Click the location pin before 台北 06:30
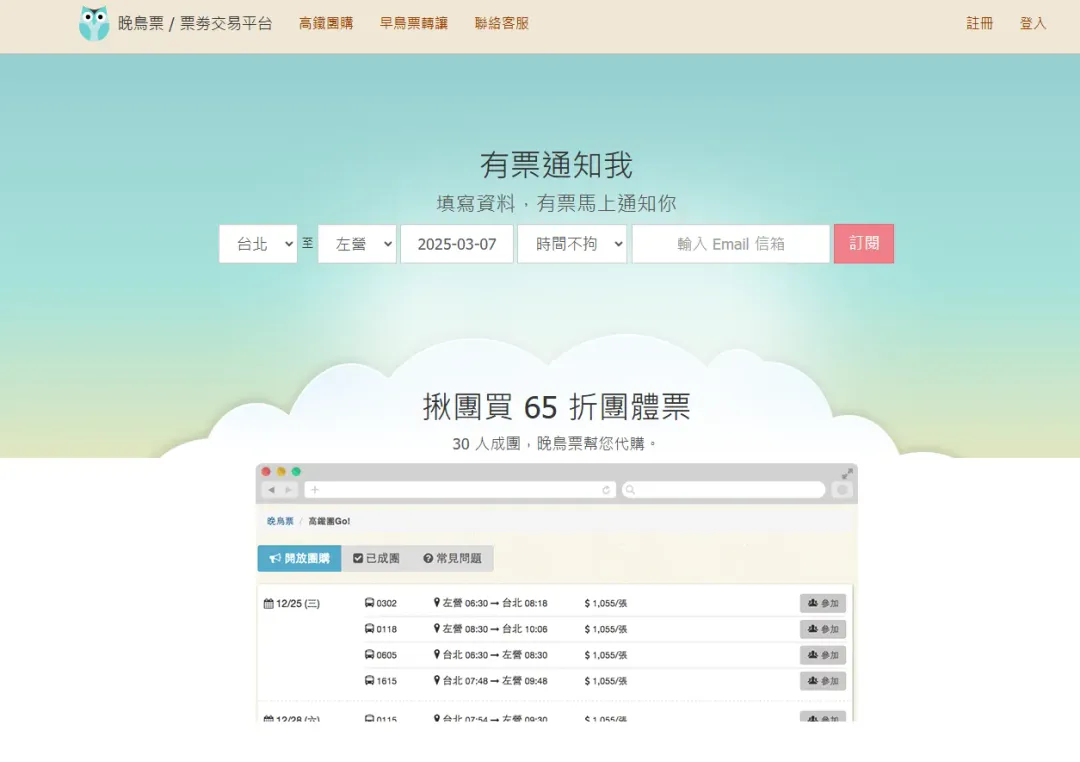The image size is (1080, 762). pyautogui.click(x=437, y=655)
